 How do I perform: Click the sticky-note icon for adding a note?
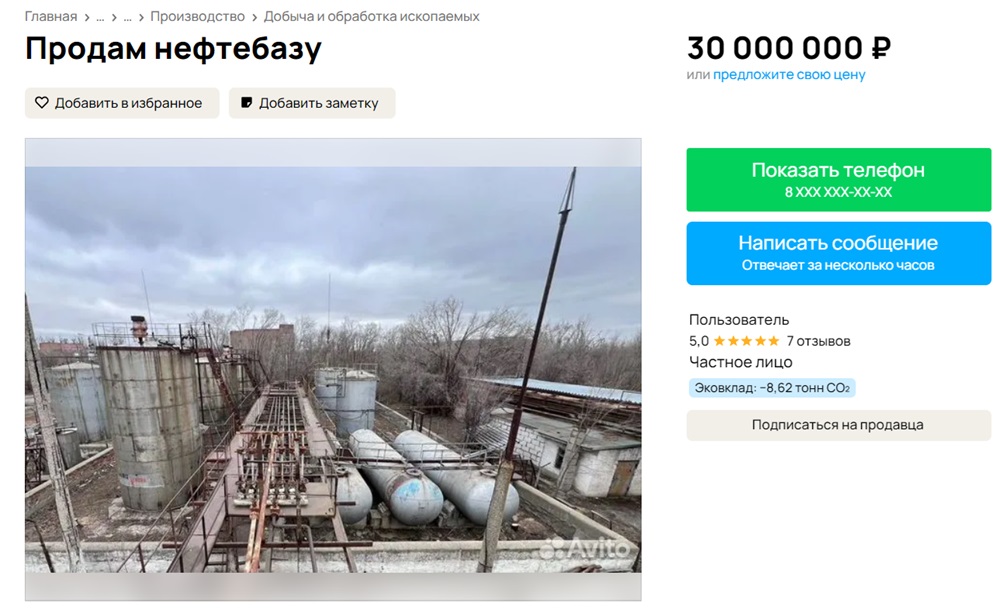point(247,103)
